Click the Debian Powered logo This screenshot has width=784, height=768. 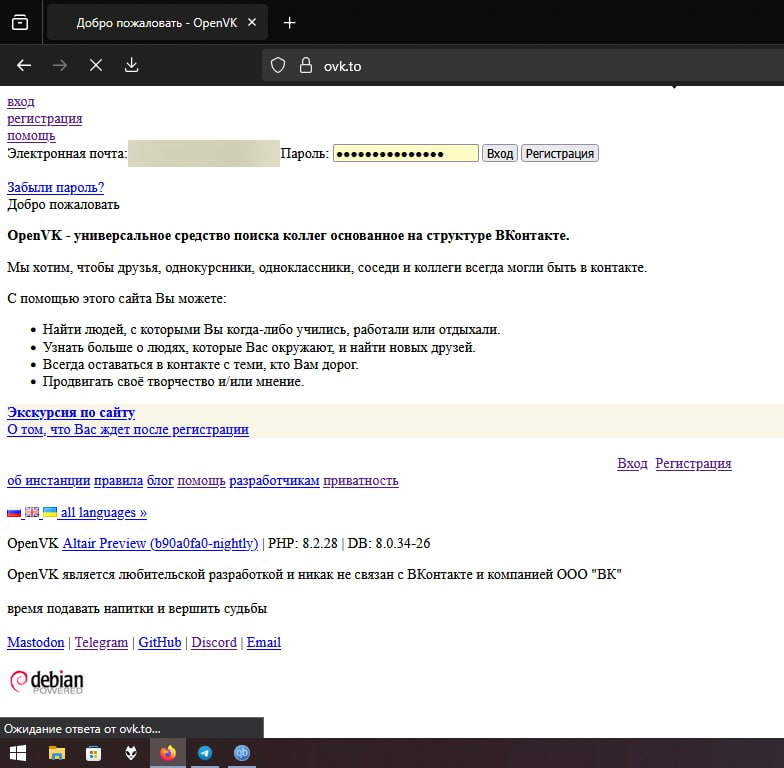tap(46, 681)
